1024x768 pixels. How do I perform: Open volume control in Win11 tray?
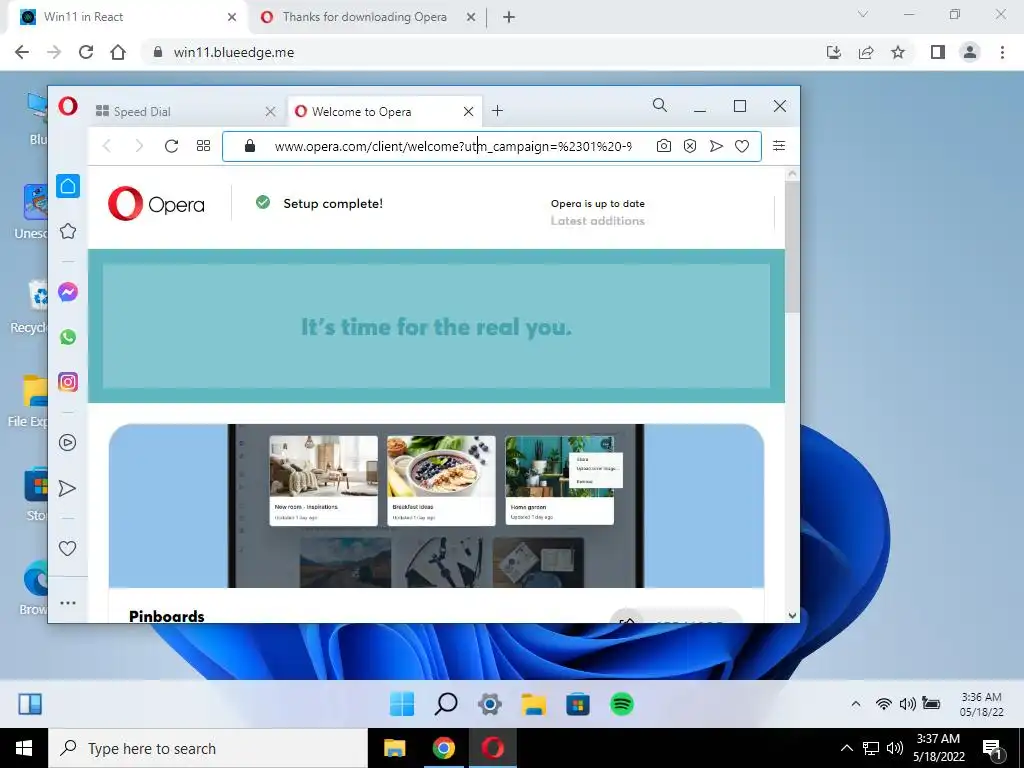click(907, 704)
